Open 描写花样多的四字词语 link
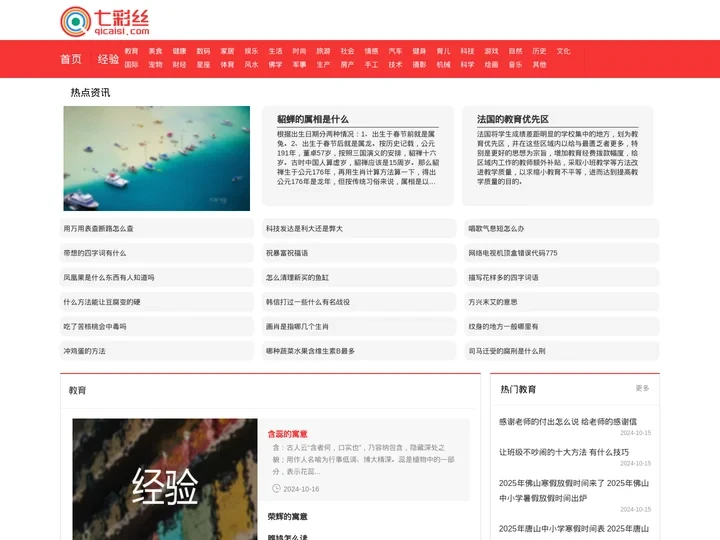This screenshot has height=540, width=720. 503,277
